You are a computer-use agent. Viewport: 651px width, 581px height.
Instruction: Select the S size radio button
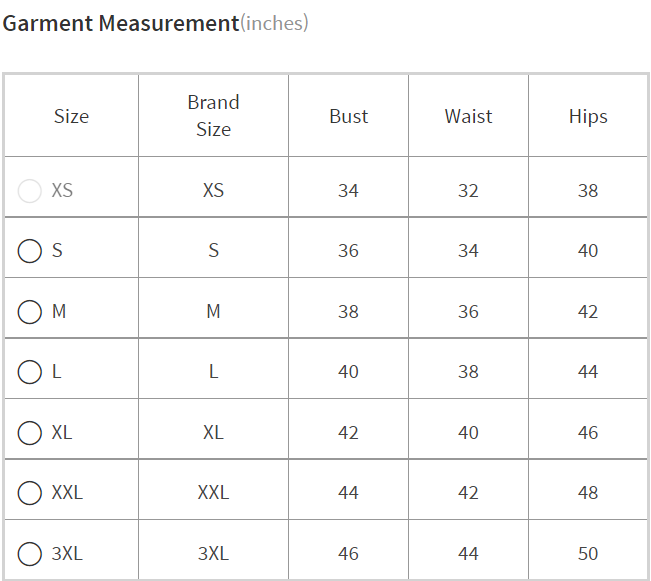[29, 251]
